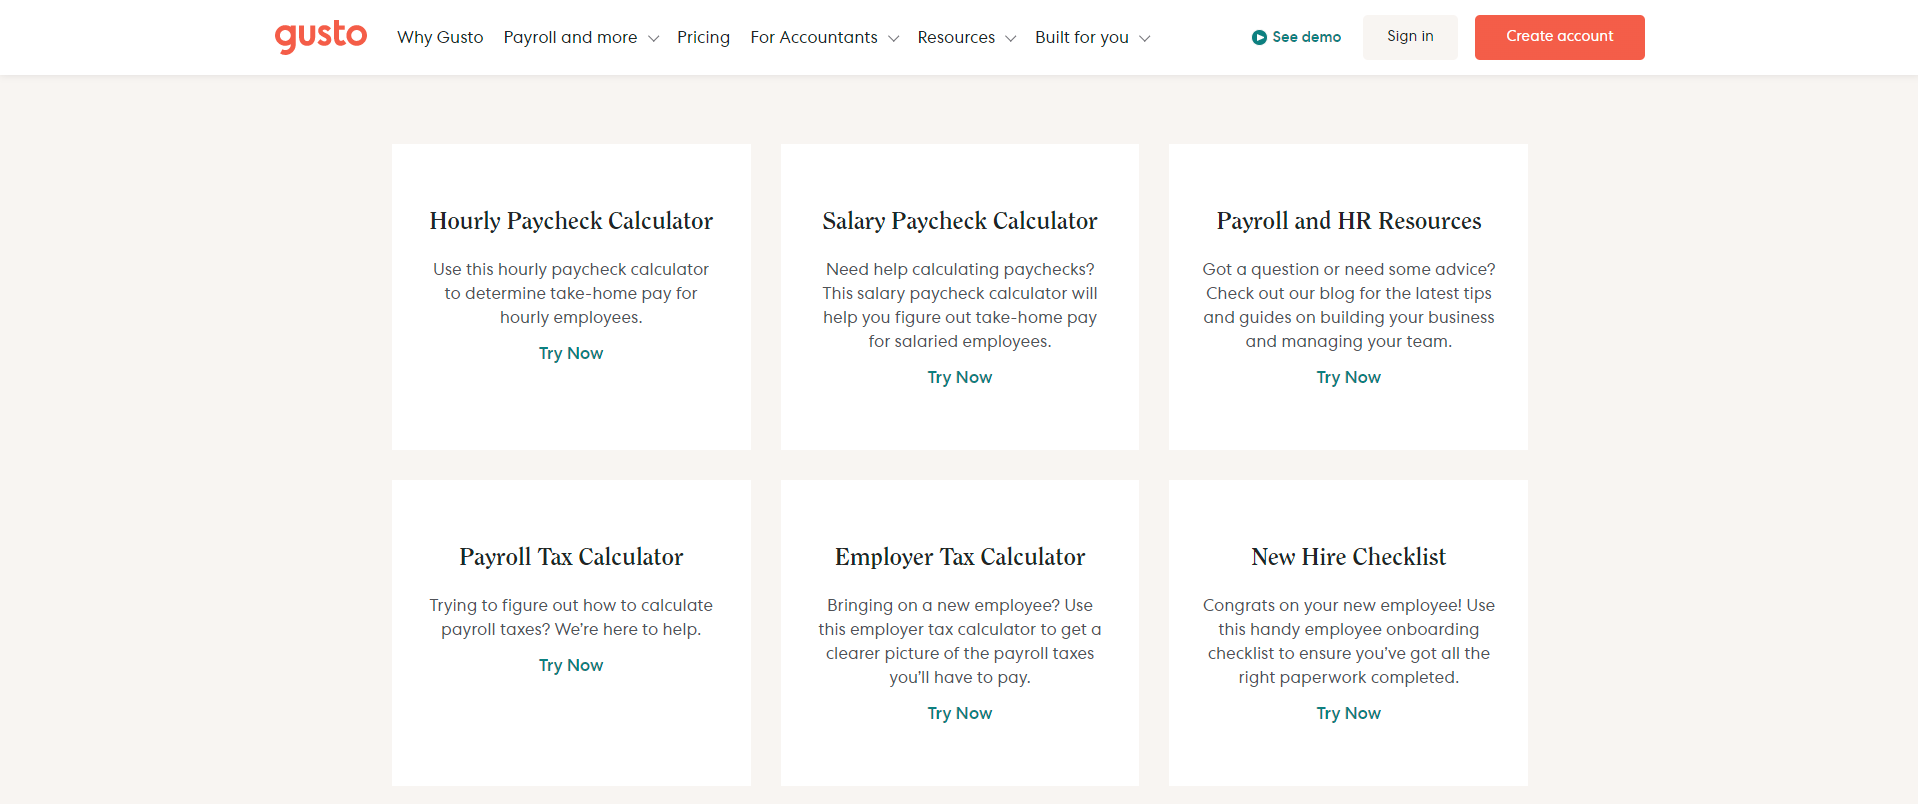Go to the Why Gusto page
The width and height of the screenshot is (1918, 804).
click(440, 37)
